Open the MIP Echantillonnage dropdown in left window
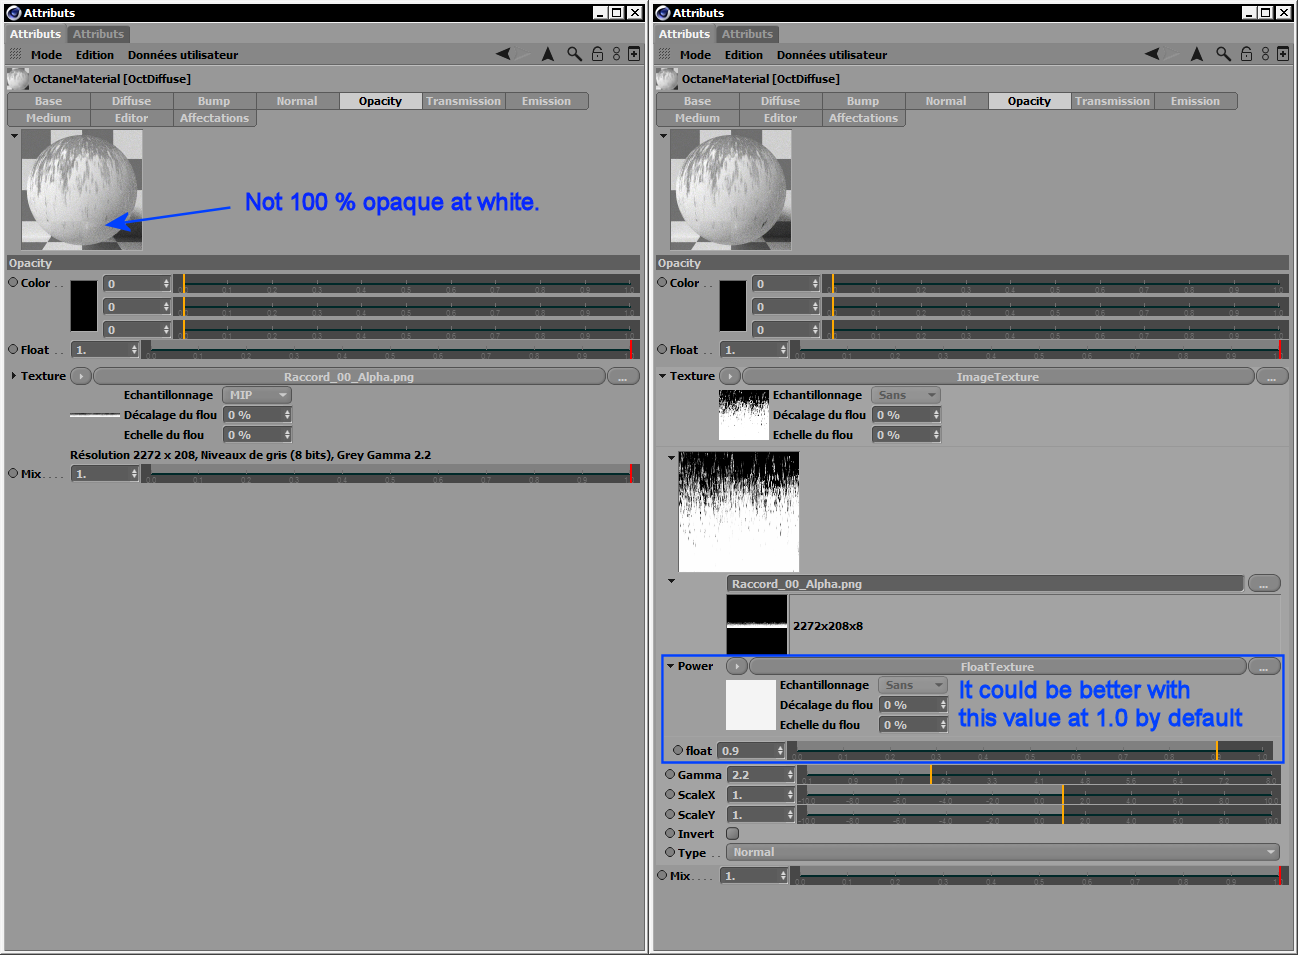 256,395
